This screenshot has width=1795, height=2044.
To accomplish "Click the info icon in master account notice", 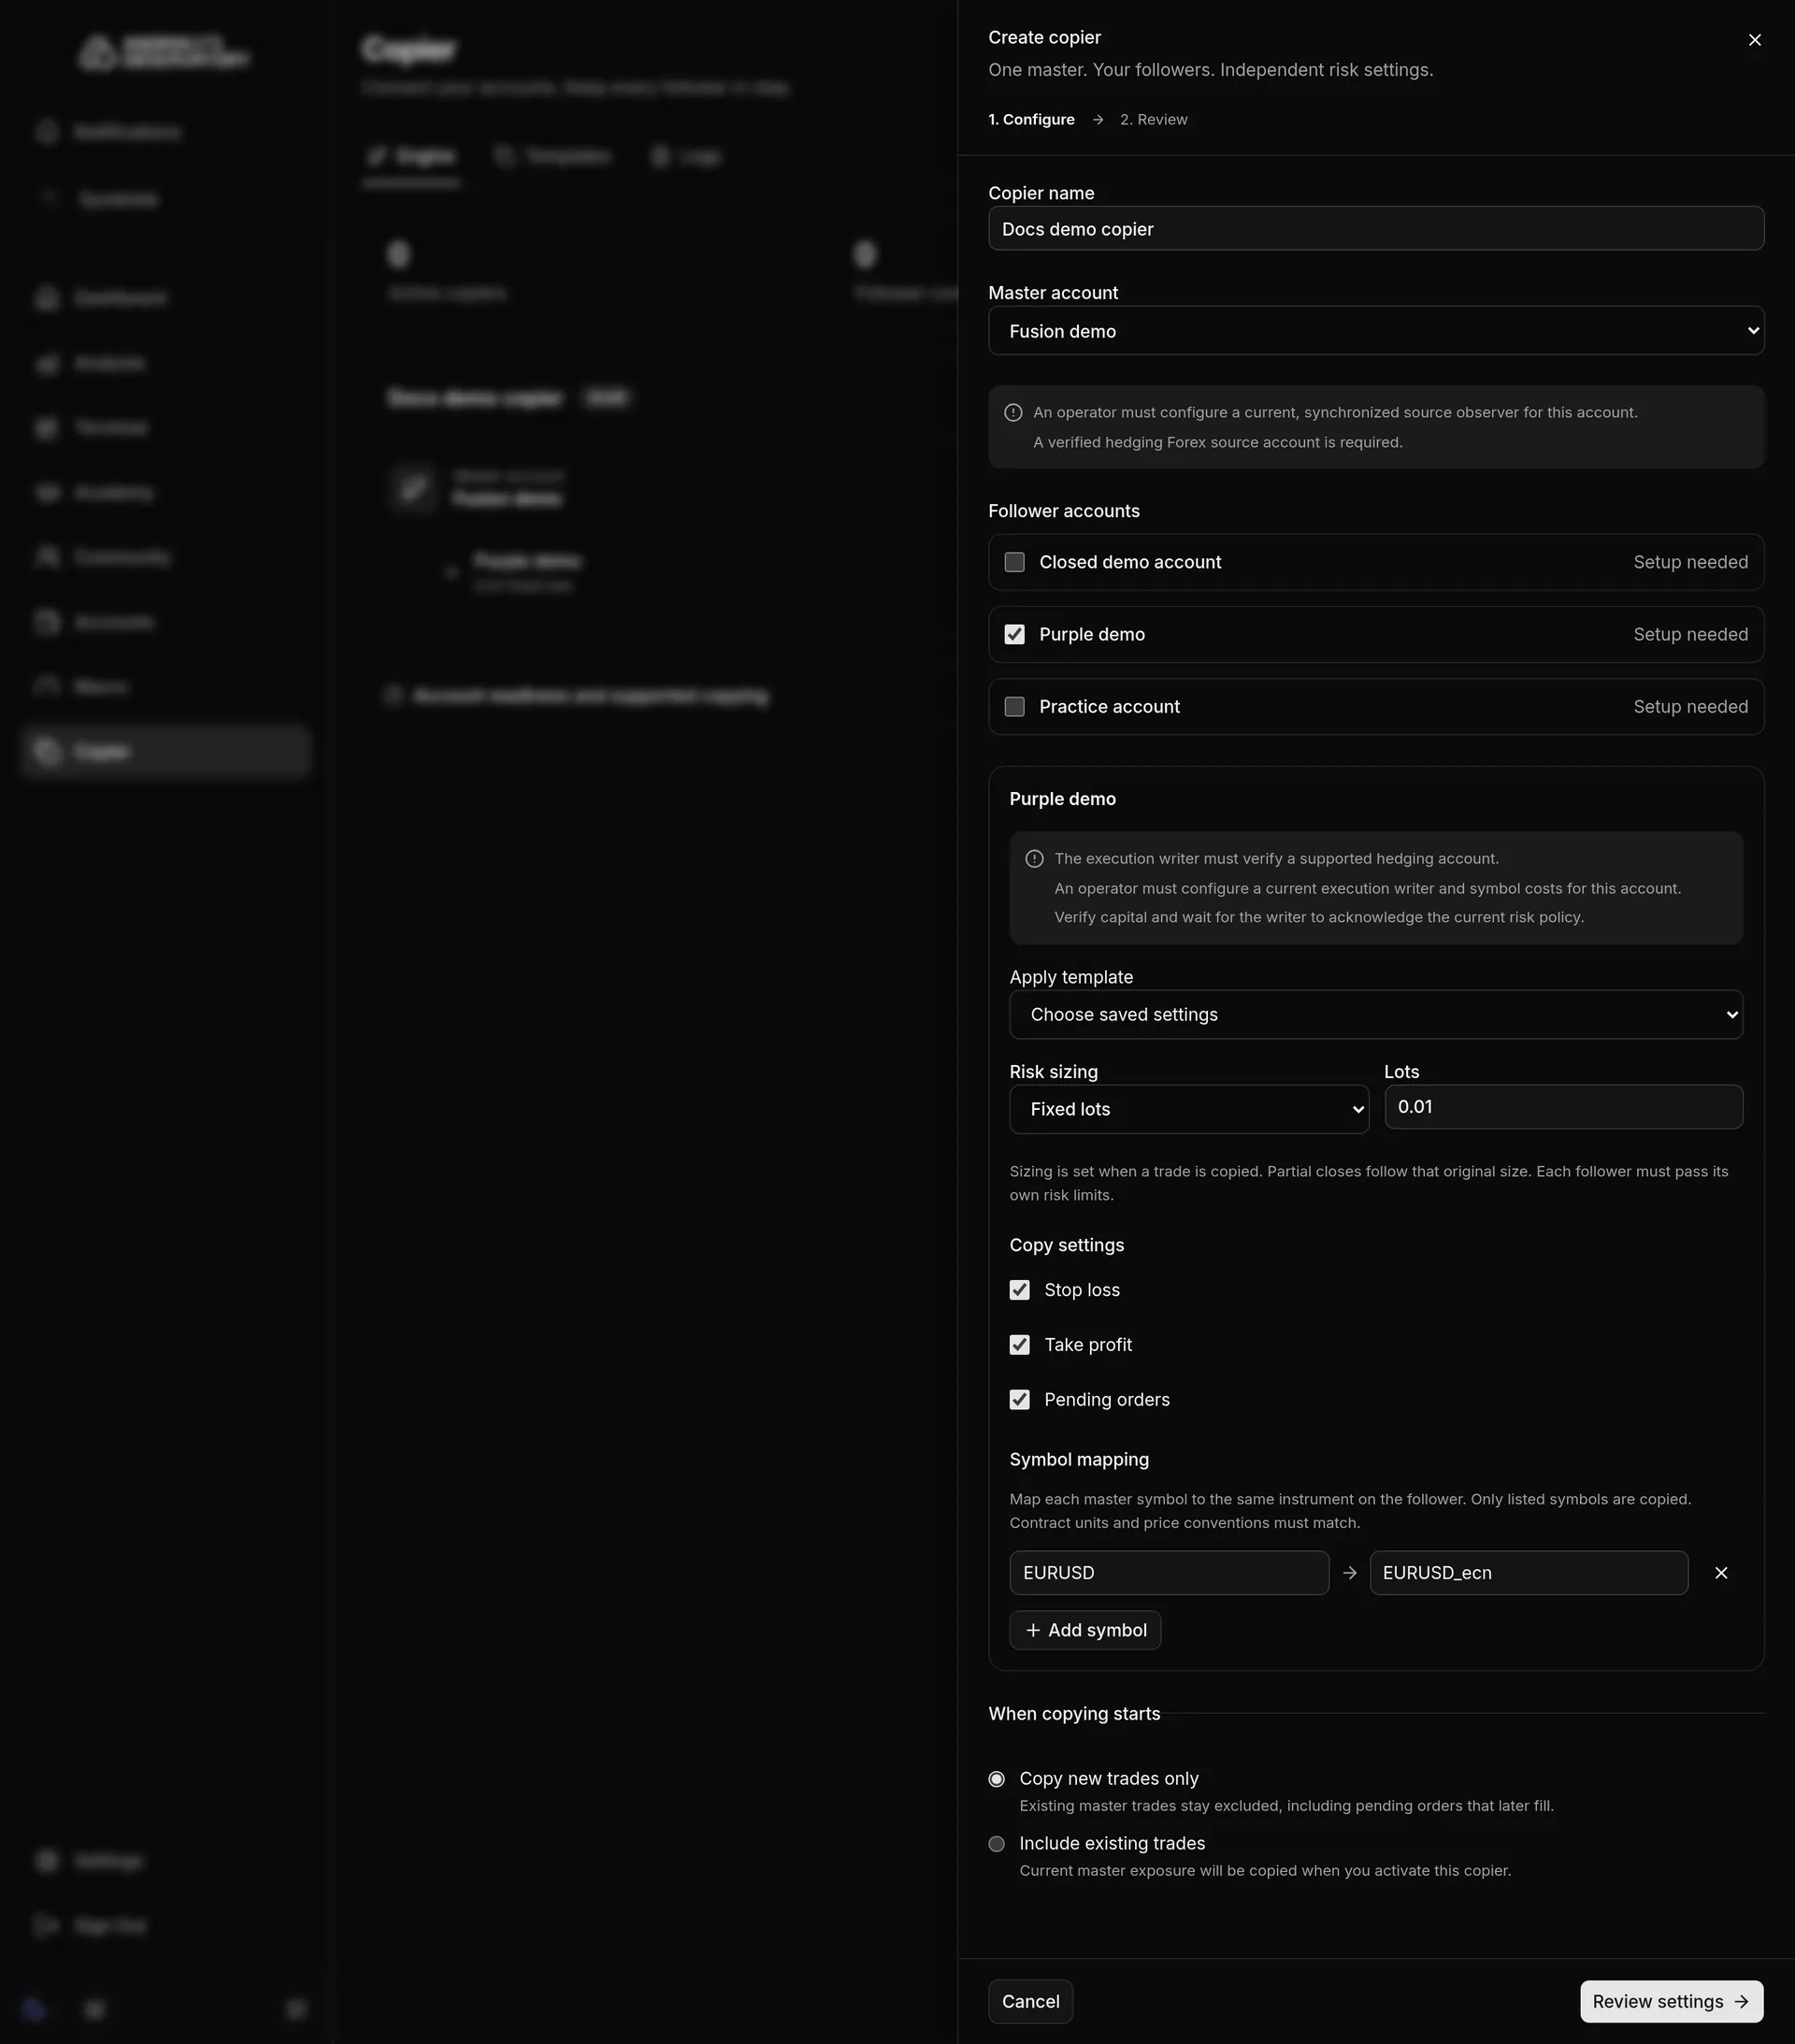I will tap(1013, 412).
